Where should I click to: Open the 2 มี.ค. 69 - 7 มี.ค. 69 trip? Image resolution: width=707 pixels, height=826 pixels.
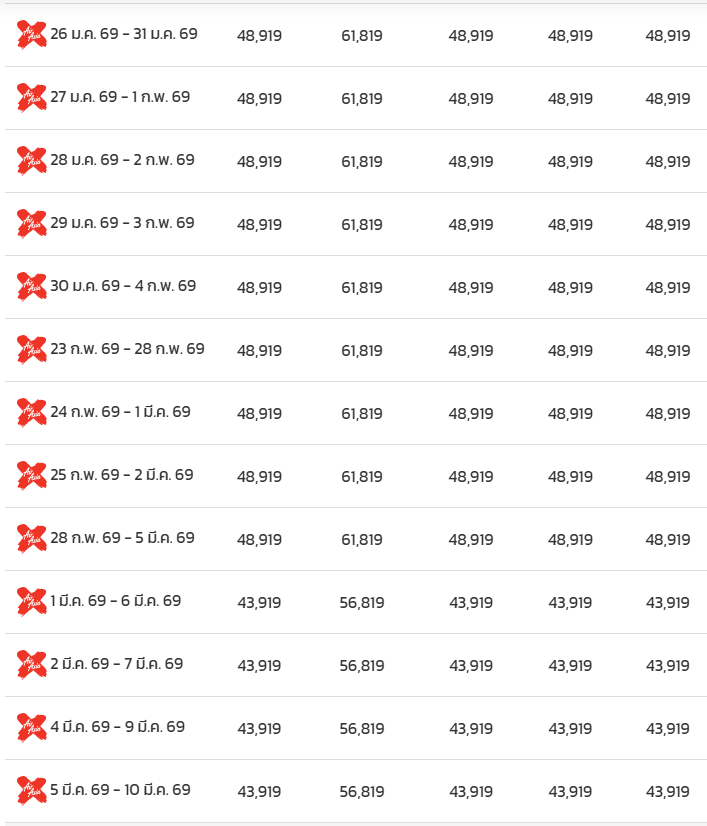(117, 664)
